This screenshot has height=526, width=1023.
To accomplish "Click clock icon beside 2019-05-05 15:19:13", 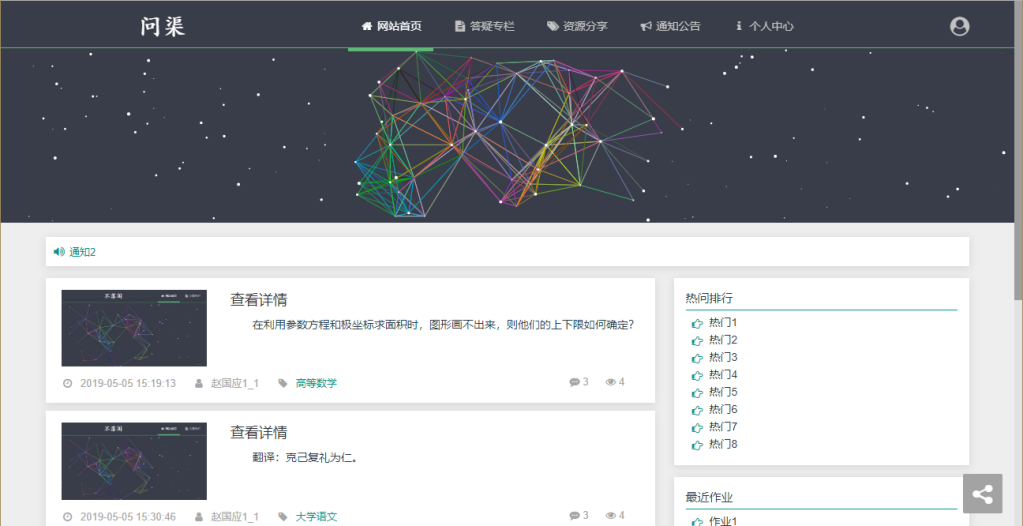I will click(67, 383).
